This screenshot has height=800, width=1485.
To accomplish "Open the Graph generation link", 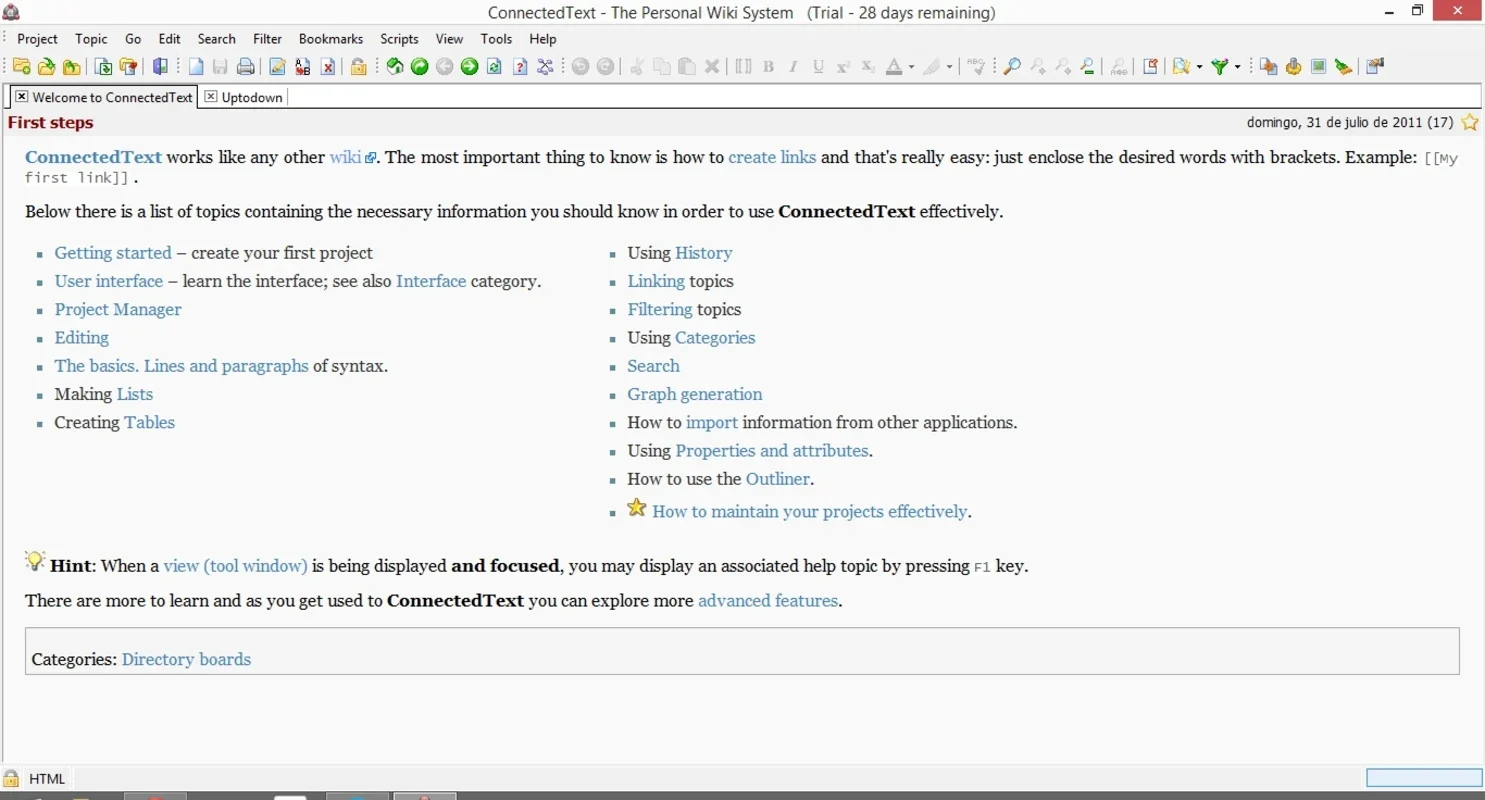I will [694, 394].
